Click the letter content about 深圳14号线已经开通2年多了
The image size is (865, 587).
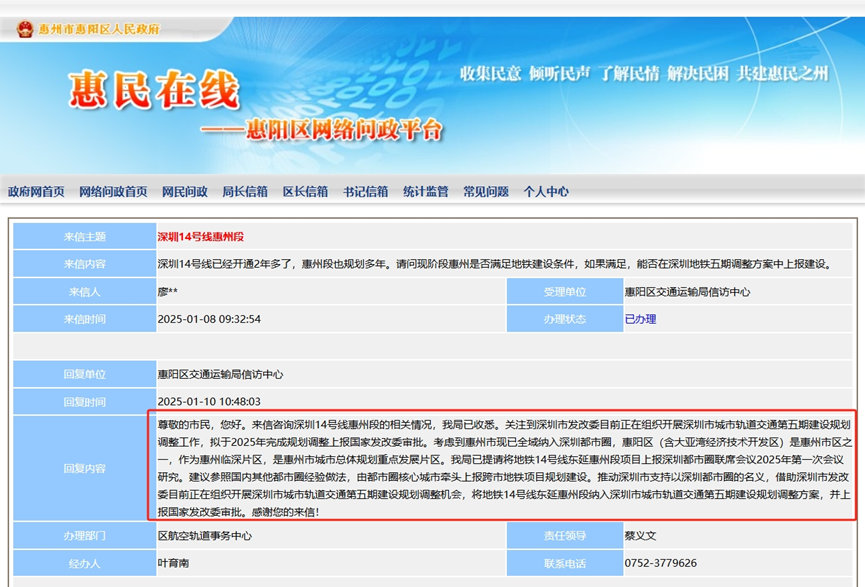[x=495, y=264]
